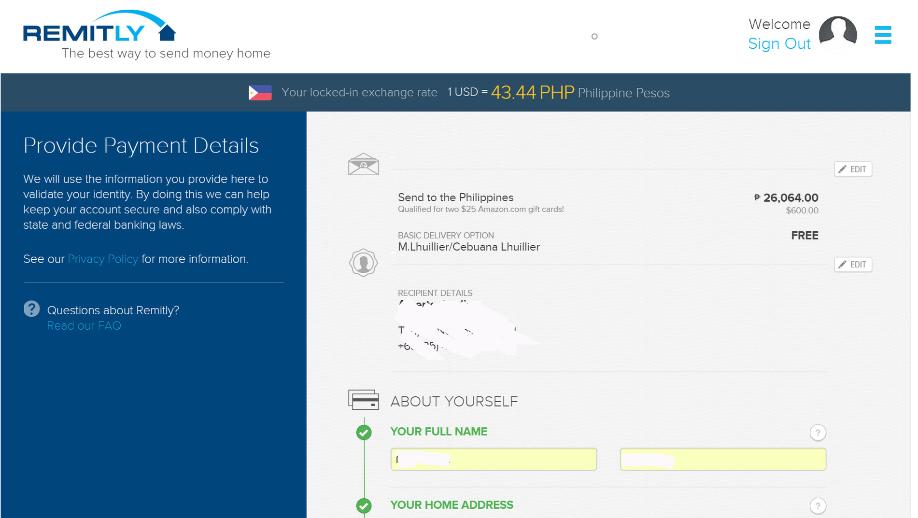Image resolution: width=918 pixels, height=518 pixels.
Task: Select the BASIC DELIVERY OPTION label
Action: [x=446, y=235]
